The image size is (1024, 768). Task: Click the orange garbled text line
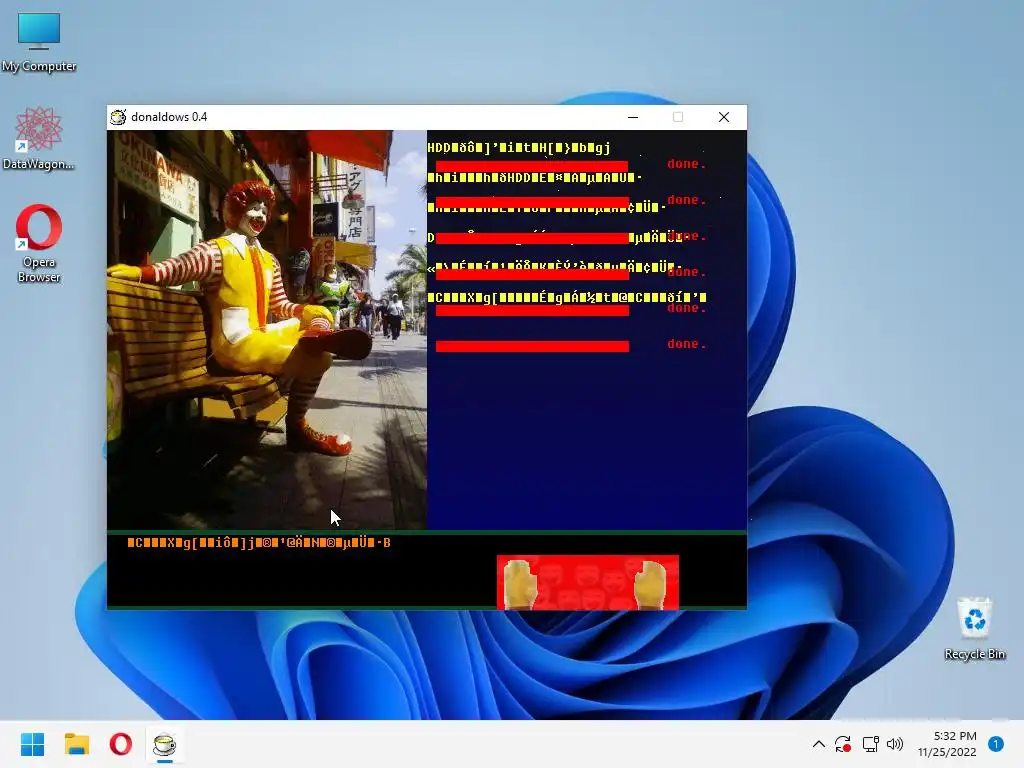[259, 543]
